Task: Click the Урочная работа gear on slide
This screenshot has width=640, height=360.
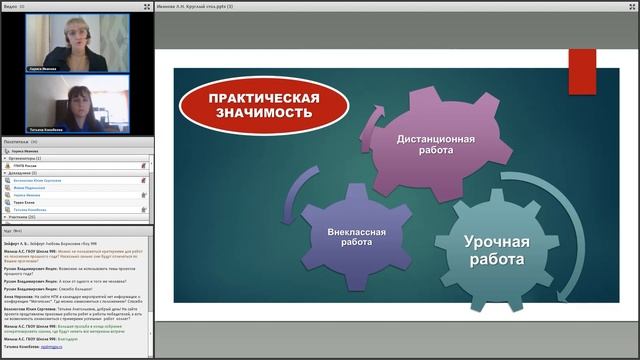Action: pos(497,250)
